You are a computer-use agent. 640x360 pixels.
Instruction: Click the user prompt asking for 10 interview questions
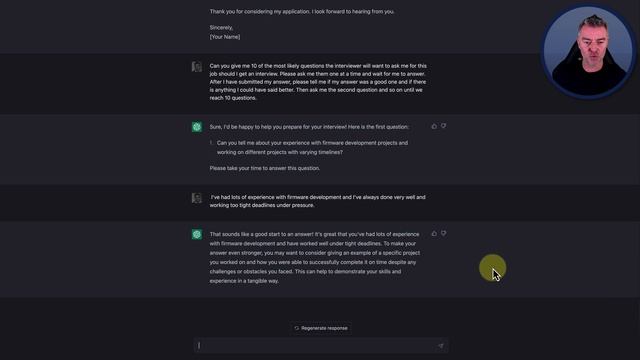[x=318, y=82]
